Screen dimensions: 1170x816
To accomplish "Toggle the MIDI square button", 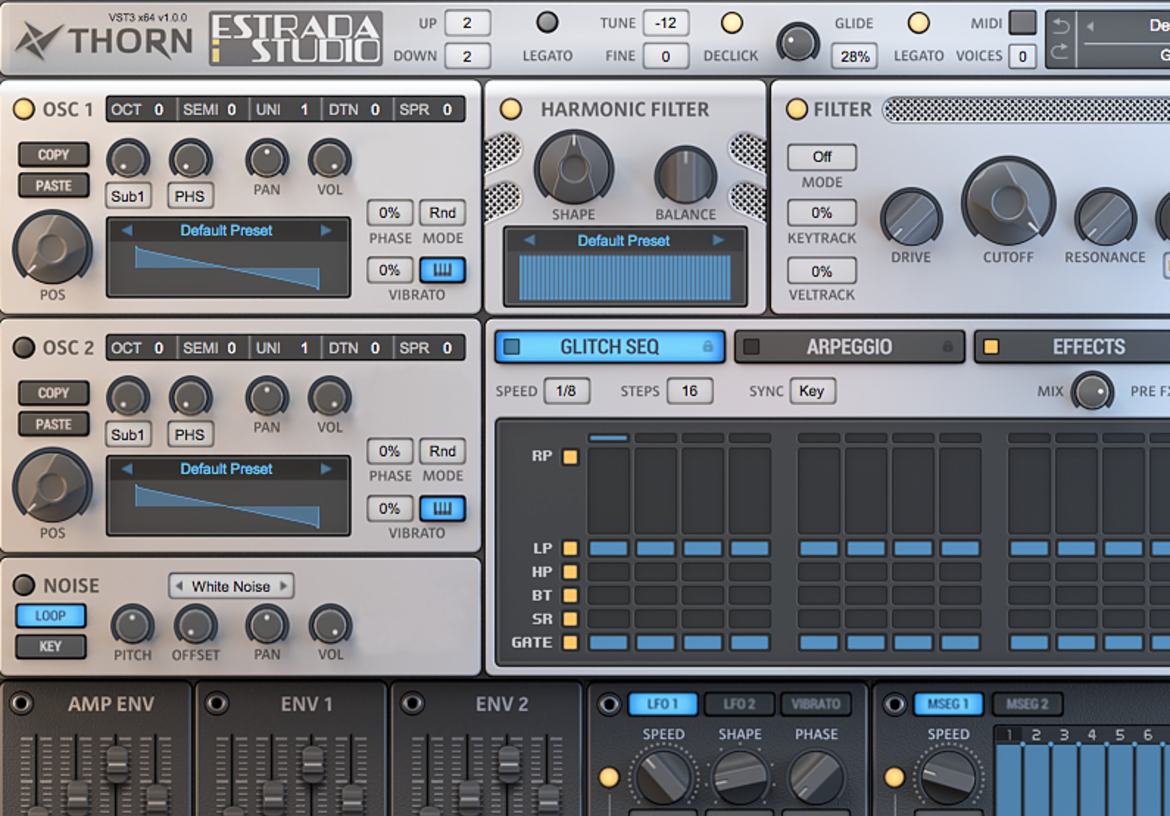I will tap(1022, 22).
